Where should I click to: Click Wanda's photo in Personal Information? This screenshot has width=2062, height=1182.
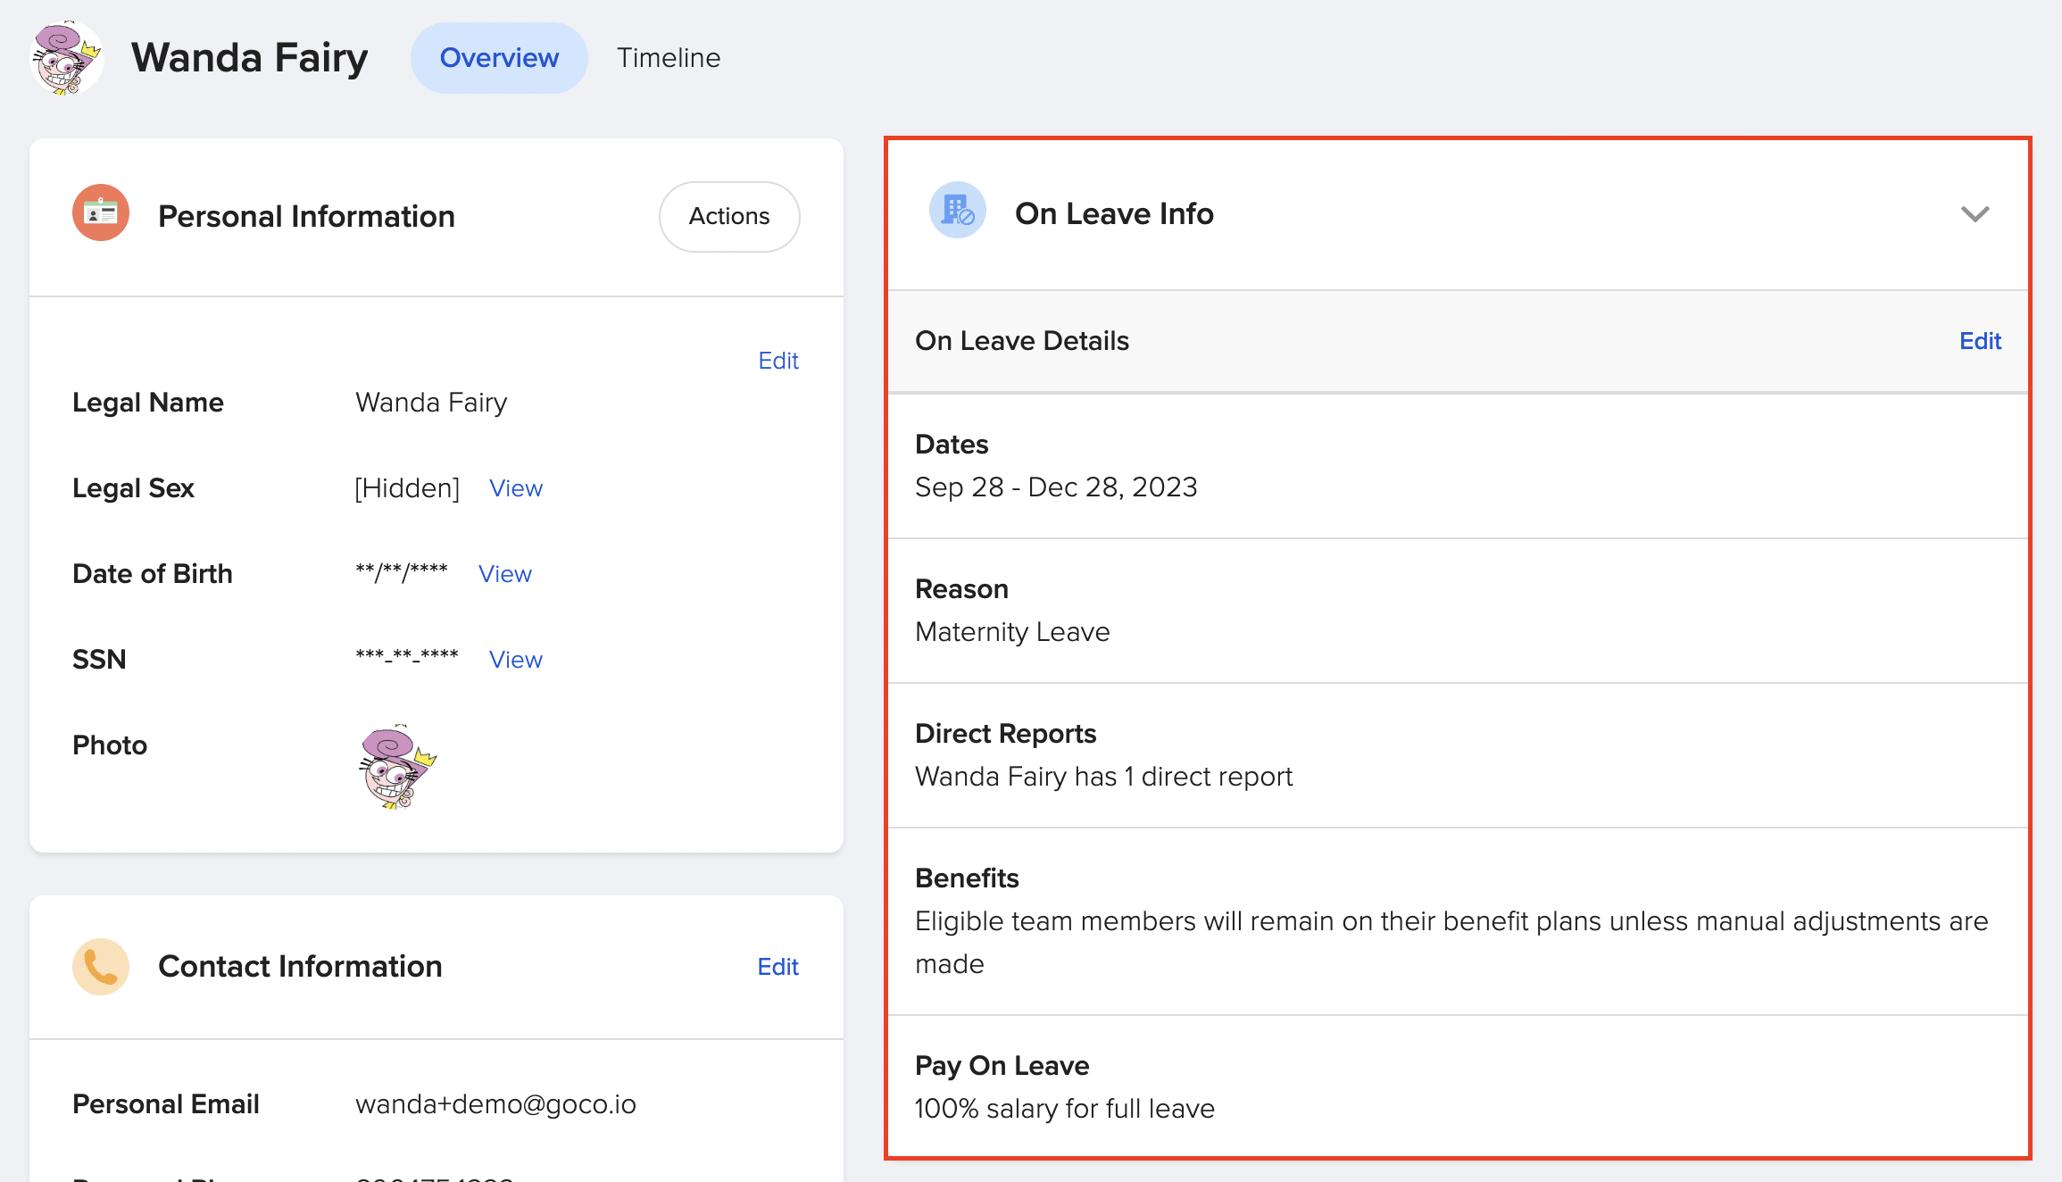394,766
